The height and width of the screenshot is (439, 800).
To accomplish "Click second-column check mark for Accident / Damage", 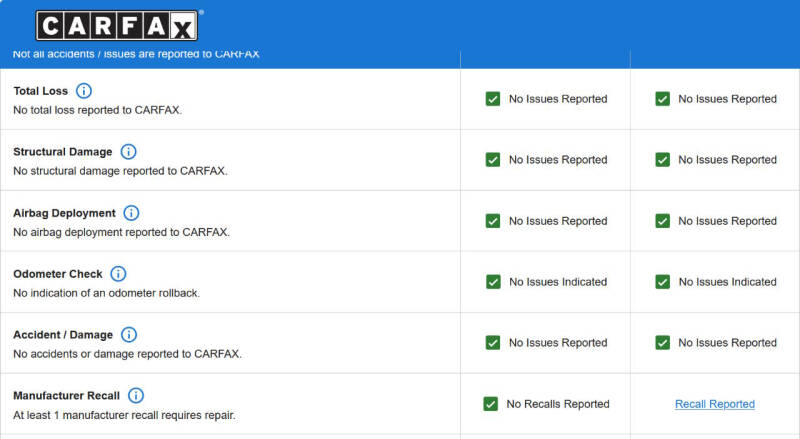I will (x=662, y=343).
